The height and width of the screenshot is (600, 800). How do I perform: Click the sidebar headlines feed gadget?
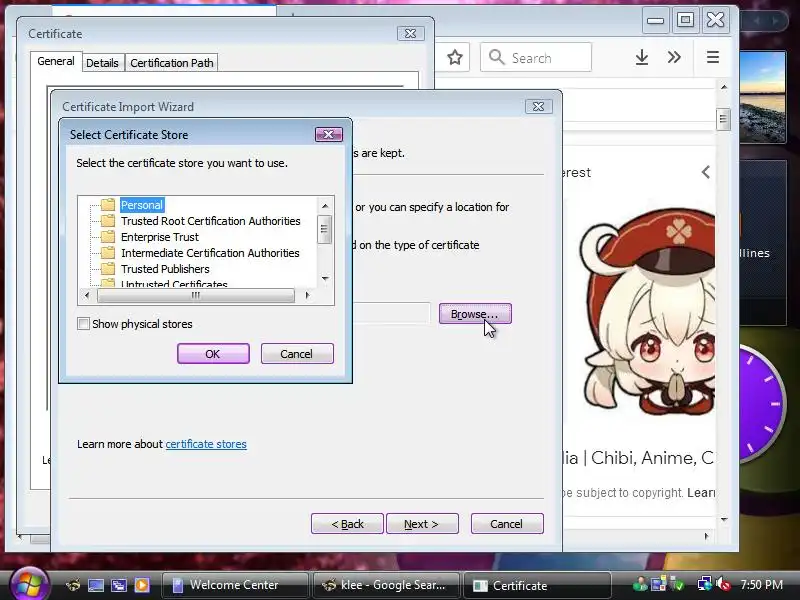[x=763, y=242]
